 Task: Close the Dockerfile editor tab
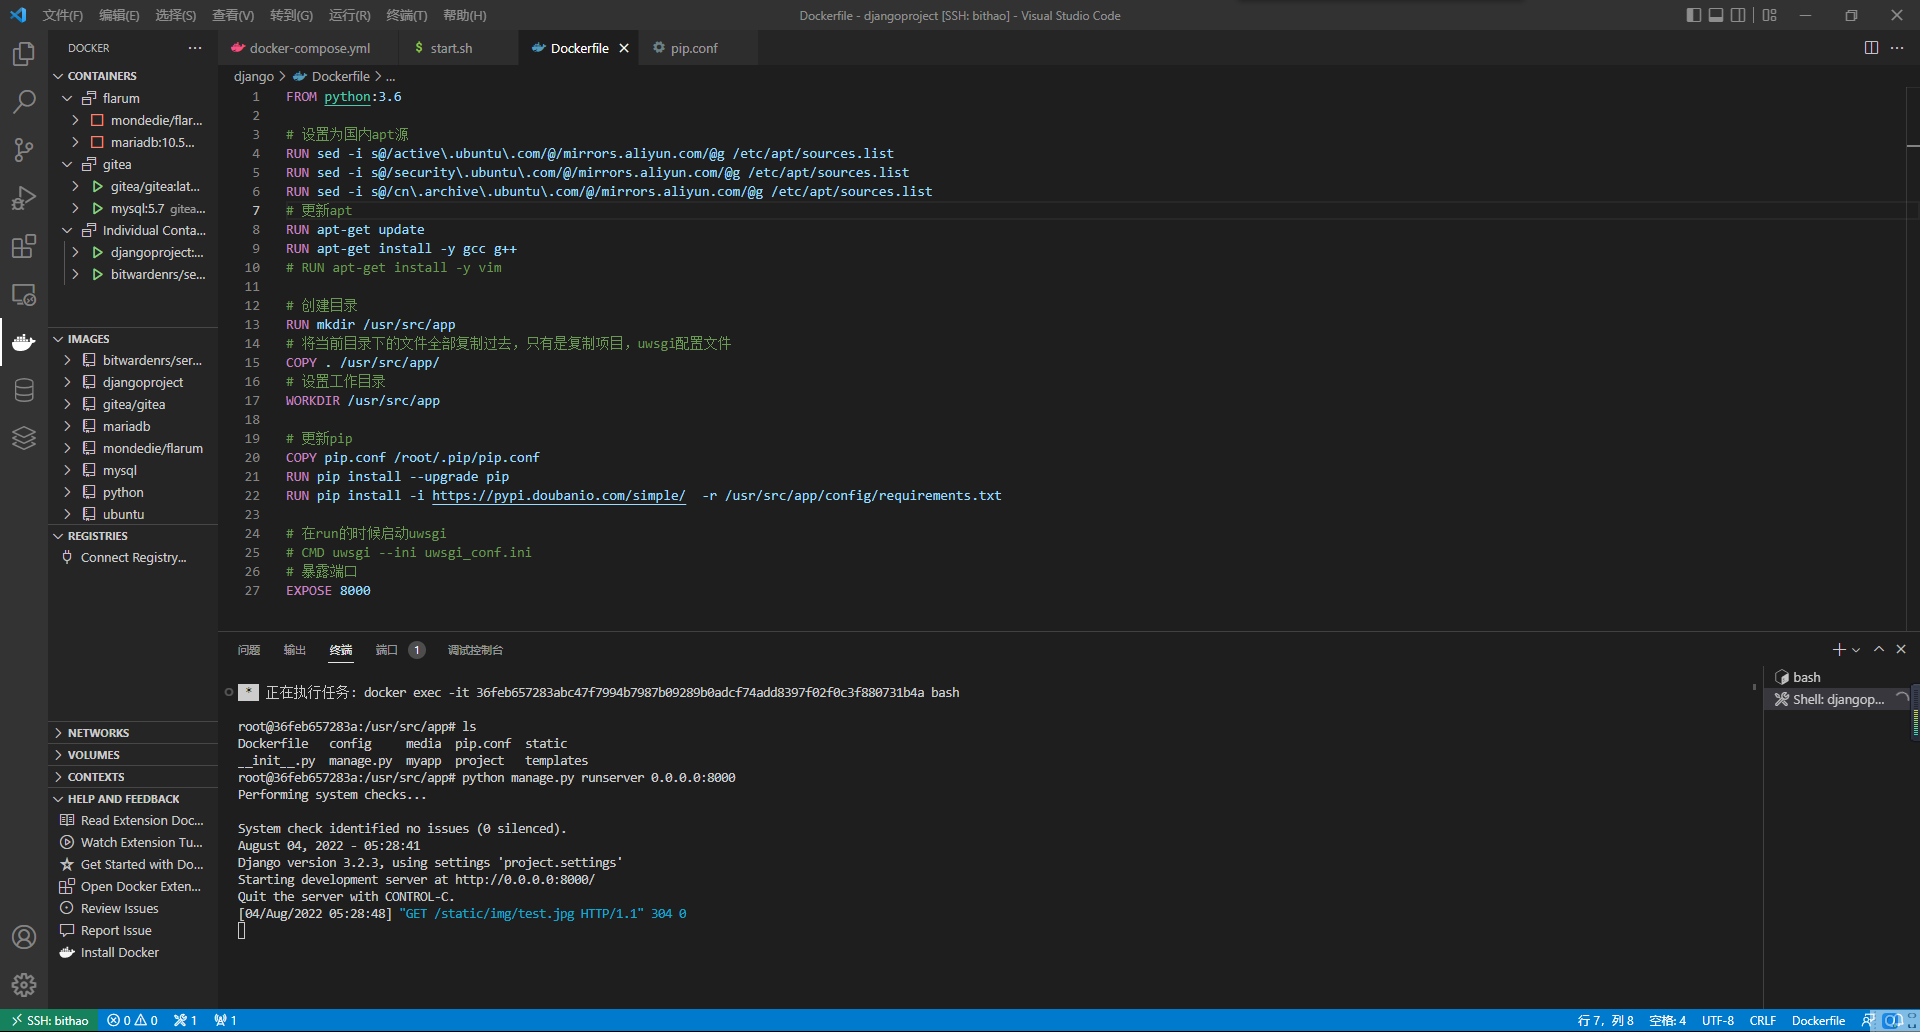[624, 48]
